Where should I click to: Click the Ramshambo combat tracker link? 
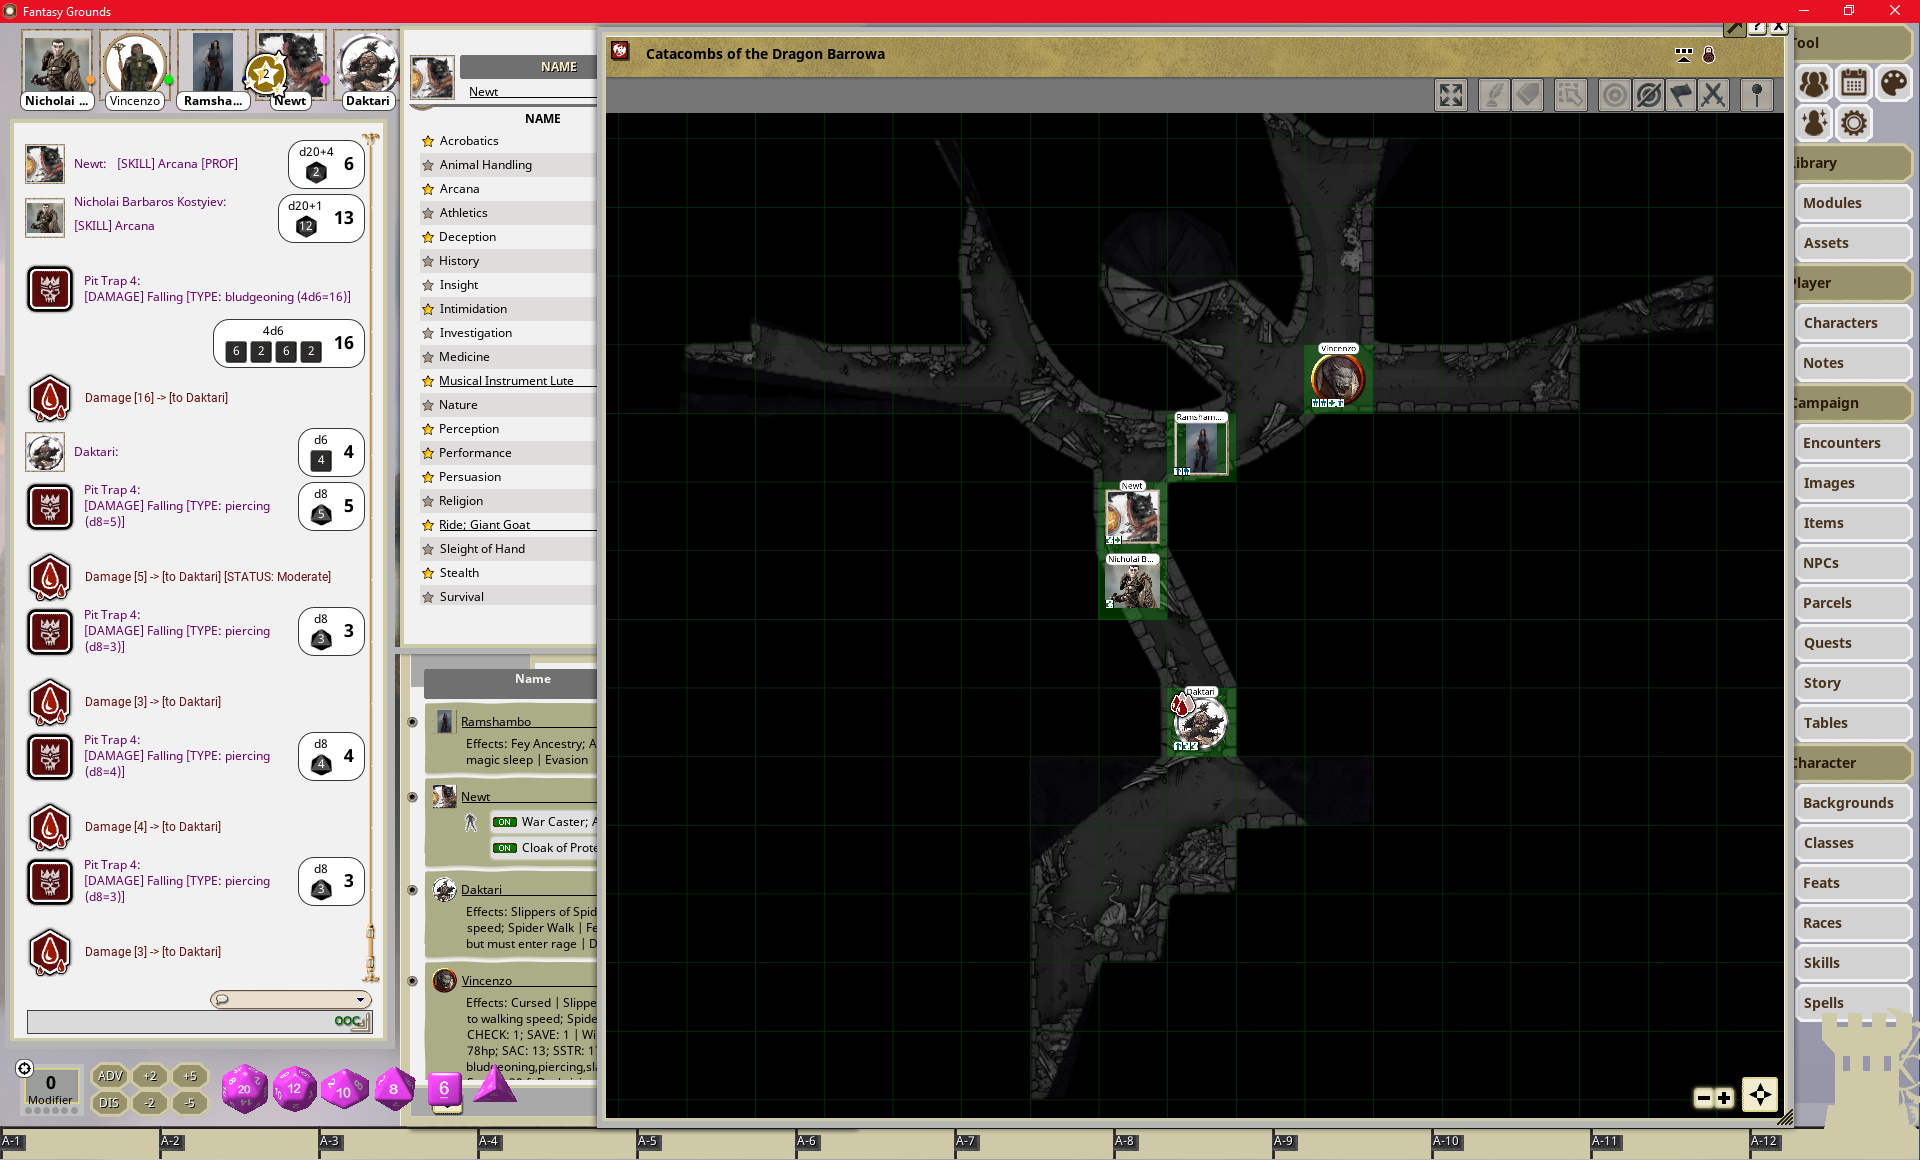pos(496,722)
